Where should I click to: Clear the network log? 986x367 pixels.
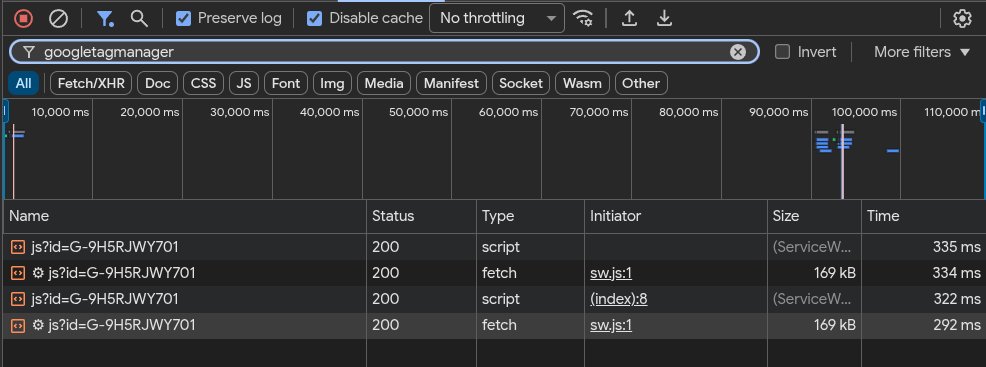tap(58, 18)
